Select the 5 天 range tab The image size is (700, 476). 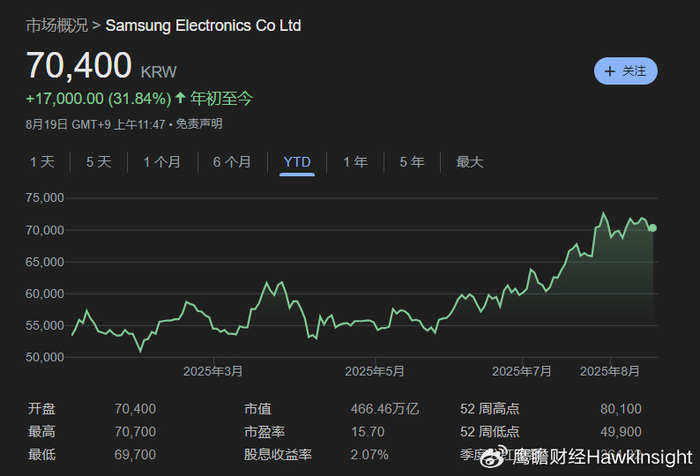click(99, 162)
